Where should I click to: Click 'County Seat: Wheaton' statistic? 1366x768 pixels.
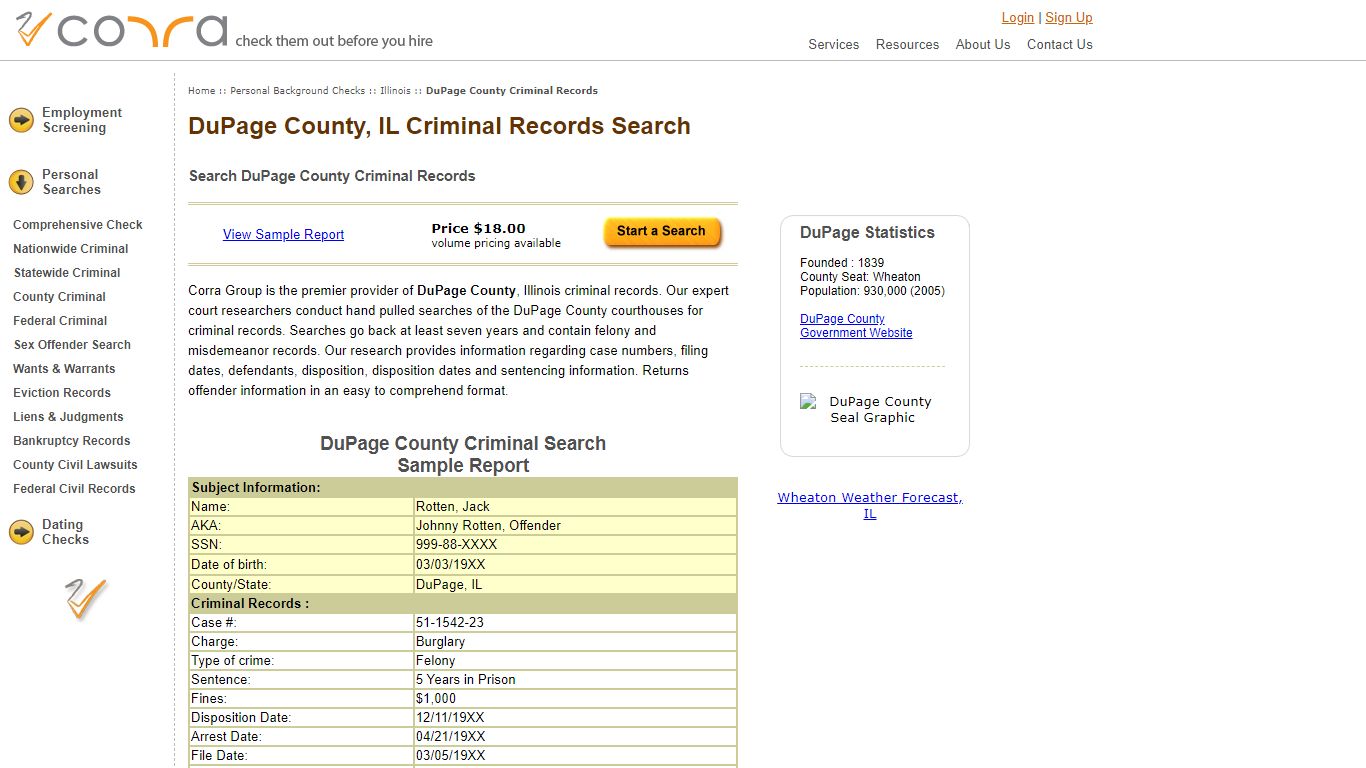tap(860, 277)
